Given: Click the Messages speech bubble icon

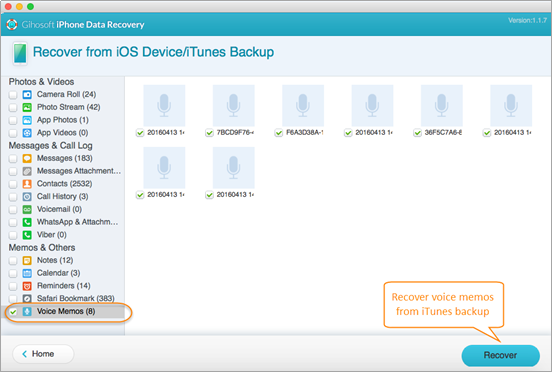Looking at the screenshot, I should pyautogui.click(x=27, y=158).
